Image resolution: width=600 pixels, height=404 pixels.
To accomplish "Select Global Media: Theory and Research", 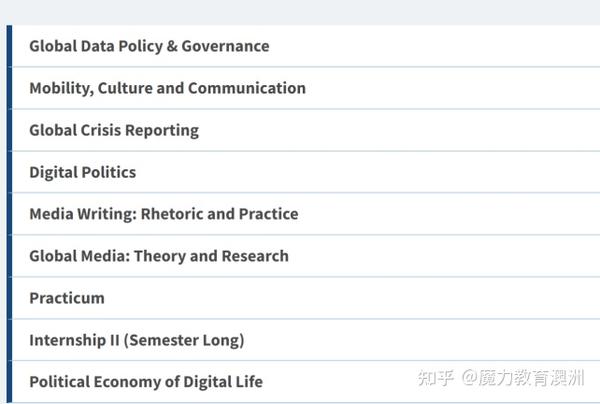I will pos(159,256).
